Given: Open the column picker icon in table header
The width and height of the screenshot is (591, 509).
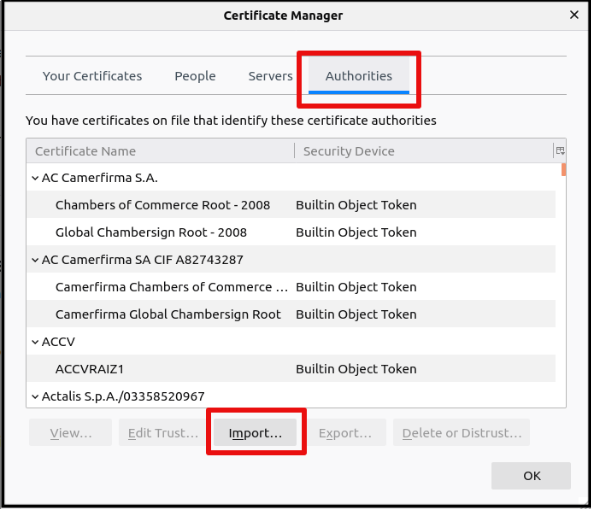Looking at the screenshot, I should (560, 151).
